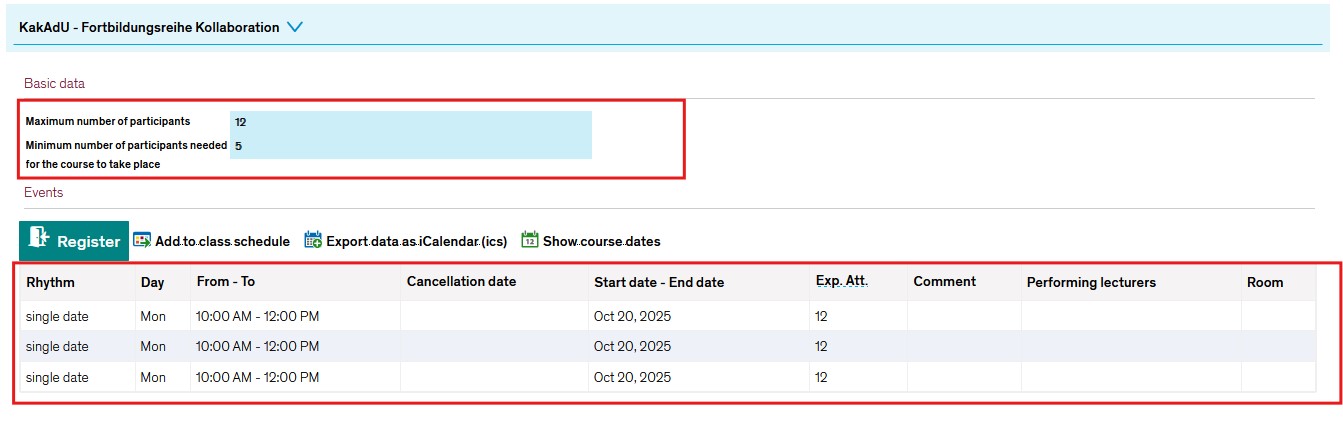The width and height of the screenshot is (1343, 422).
Task: Open the Add to class schedule link
Action: pyautogui.click(x=222, y=241)
